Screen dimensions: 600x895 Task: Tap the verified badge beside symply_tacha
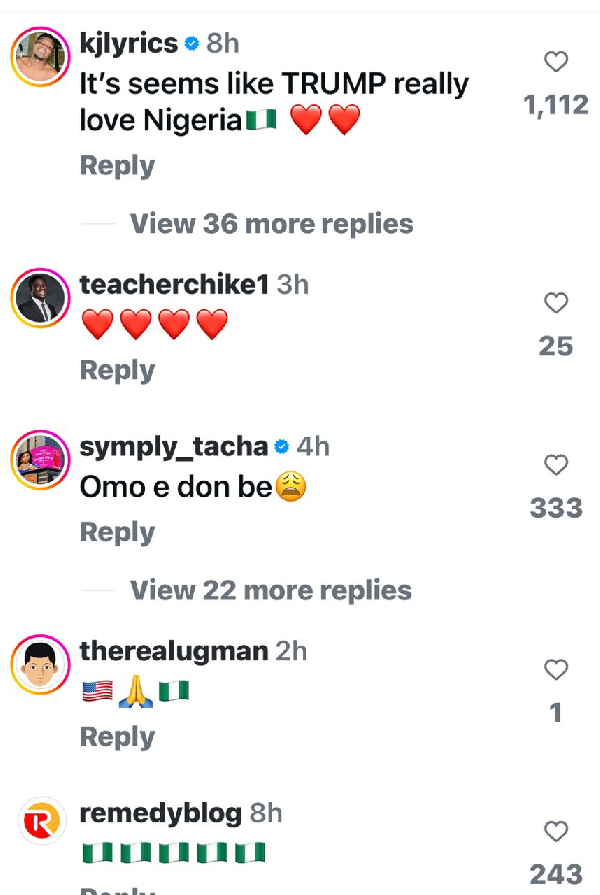(283, 446)
